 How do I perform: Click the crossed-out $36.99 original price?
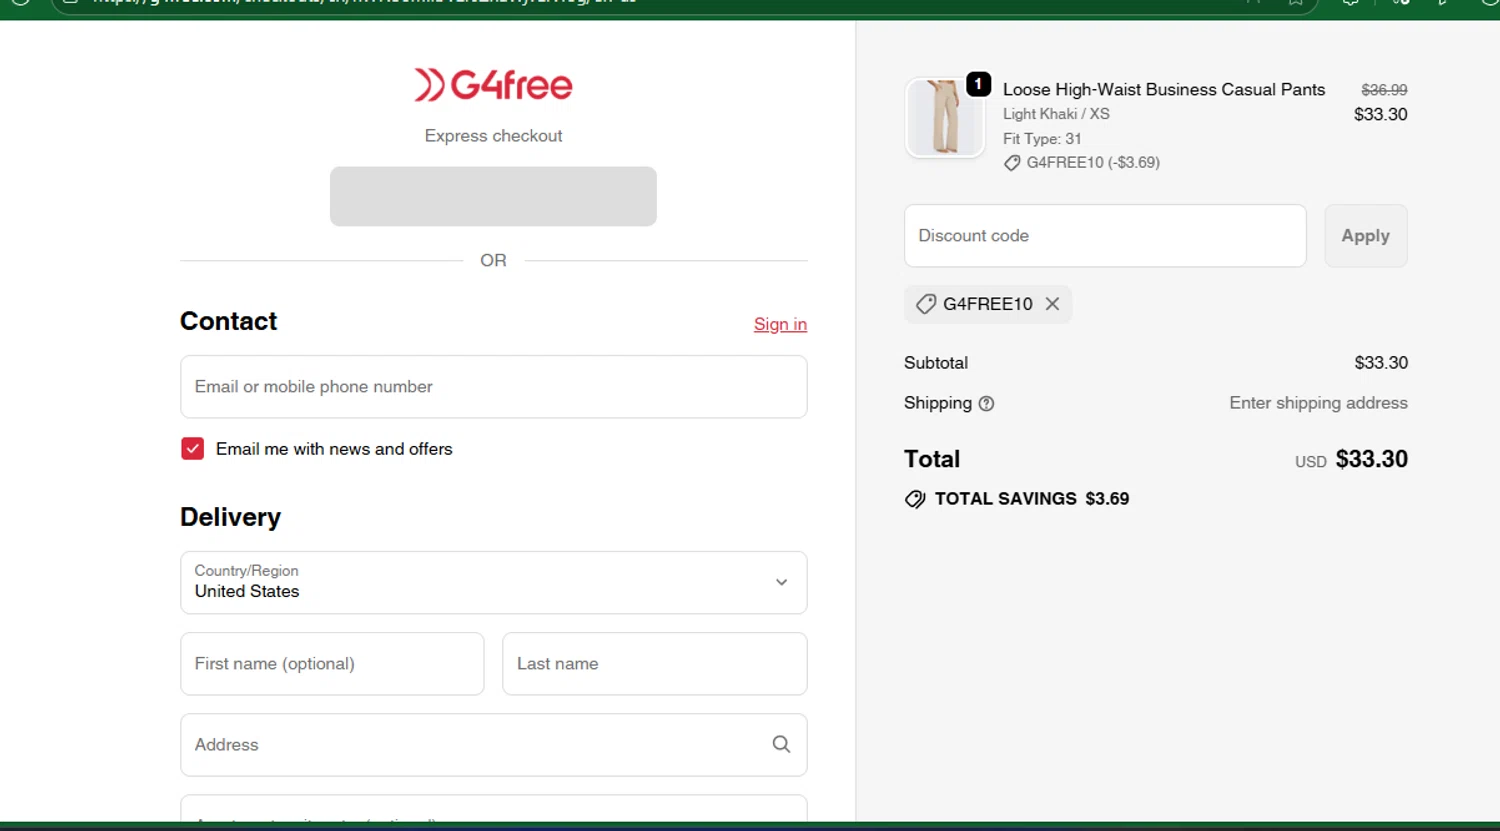[x=1384, y=89]
